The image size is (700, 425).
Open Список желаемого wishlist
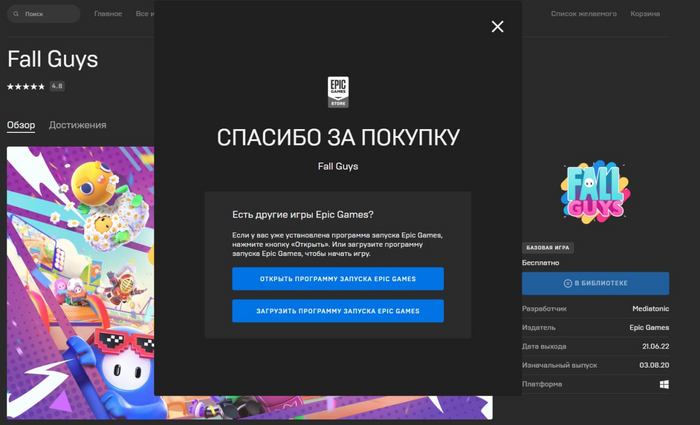(x=583, y=14)
